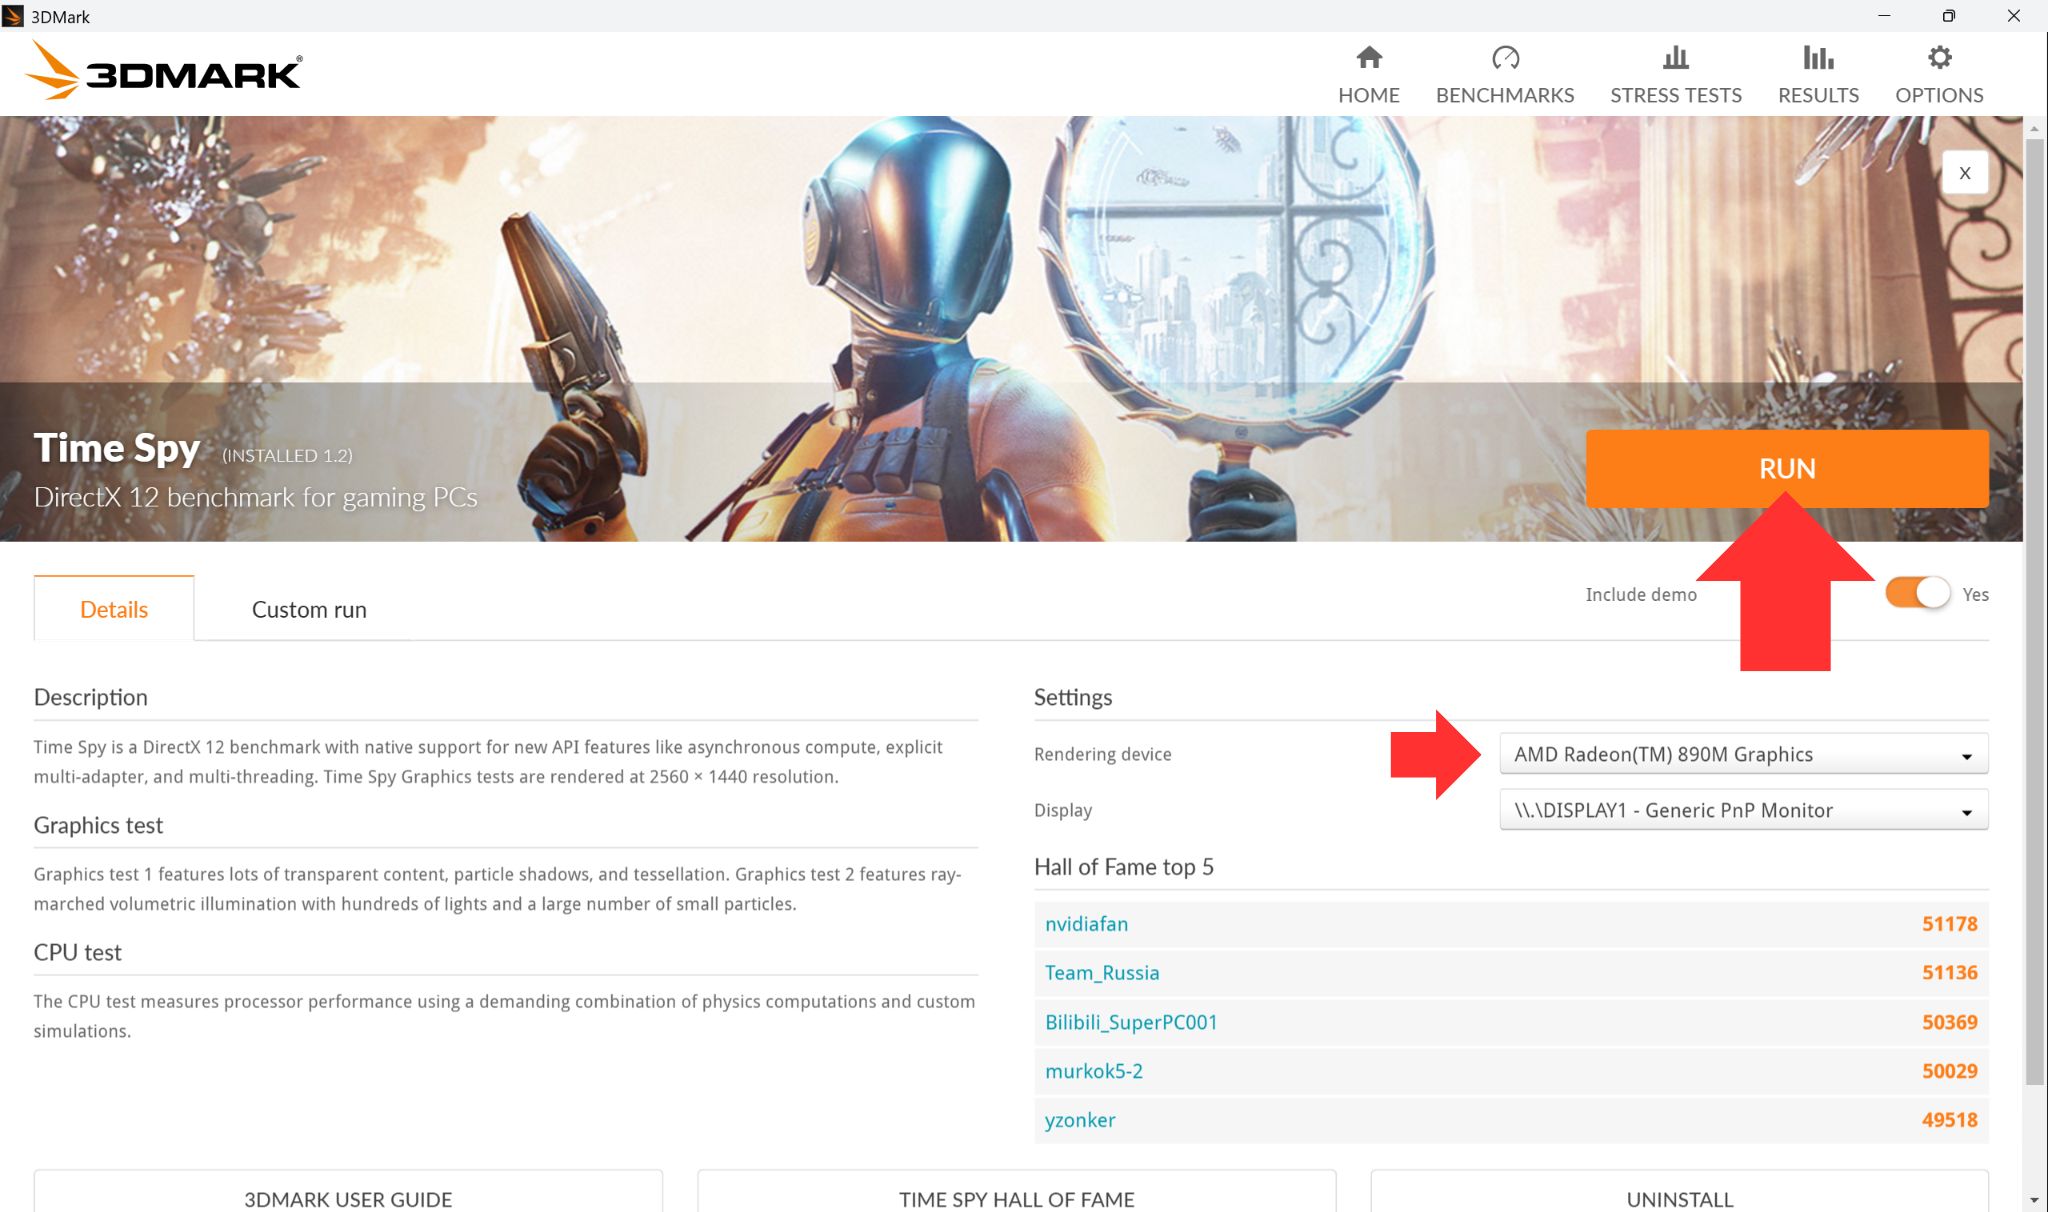
Task: Click the scrollbar down arrow
Action: click(2035, 1200)
